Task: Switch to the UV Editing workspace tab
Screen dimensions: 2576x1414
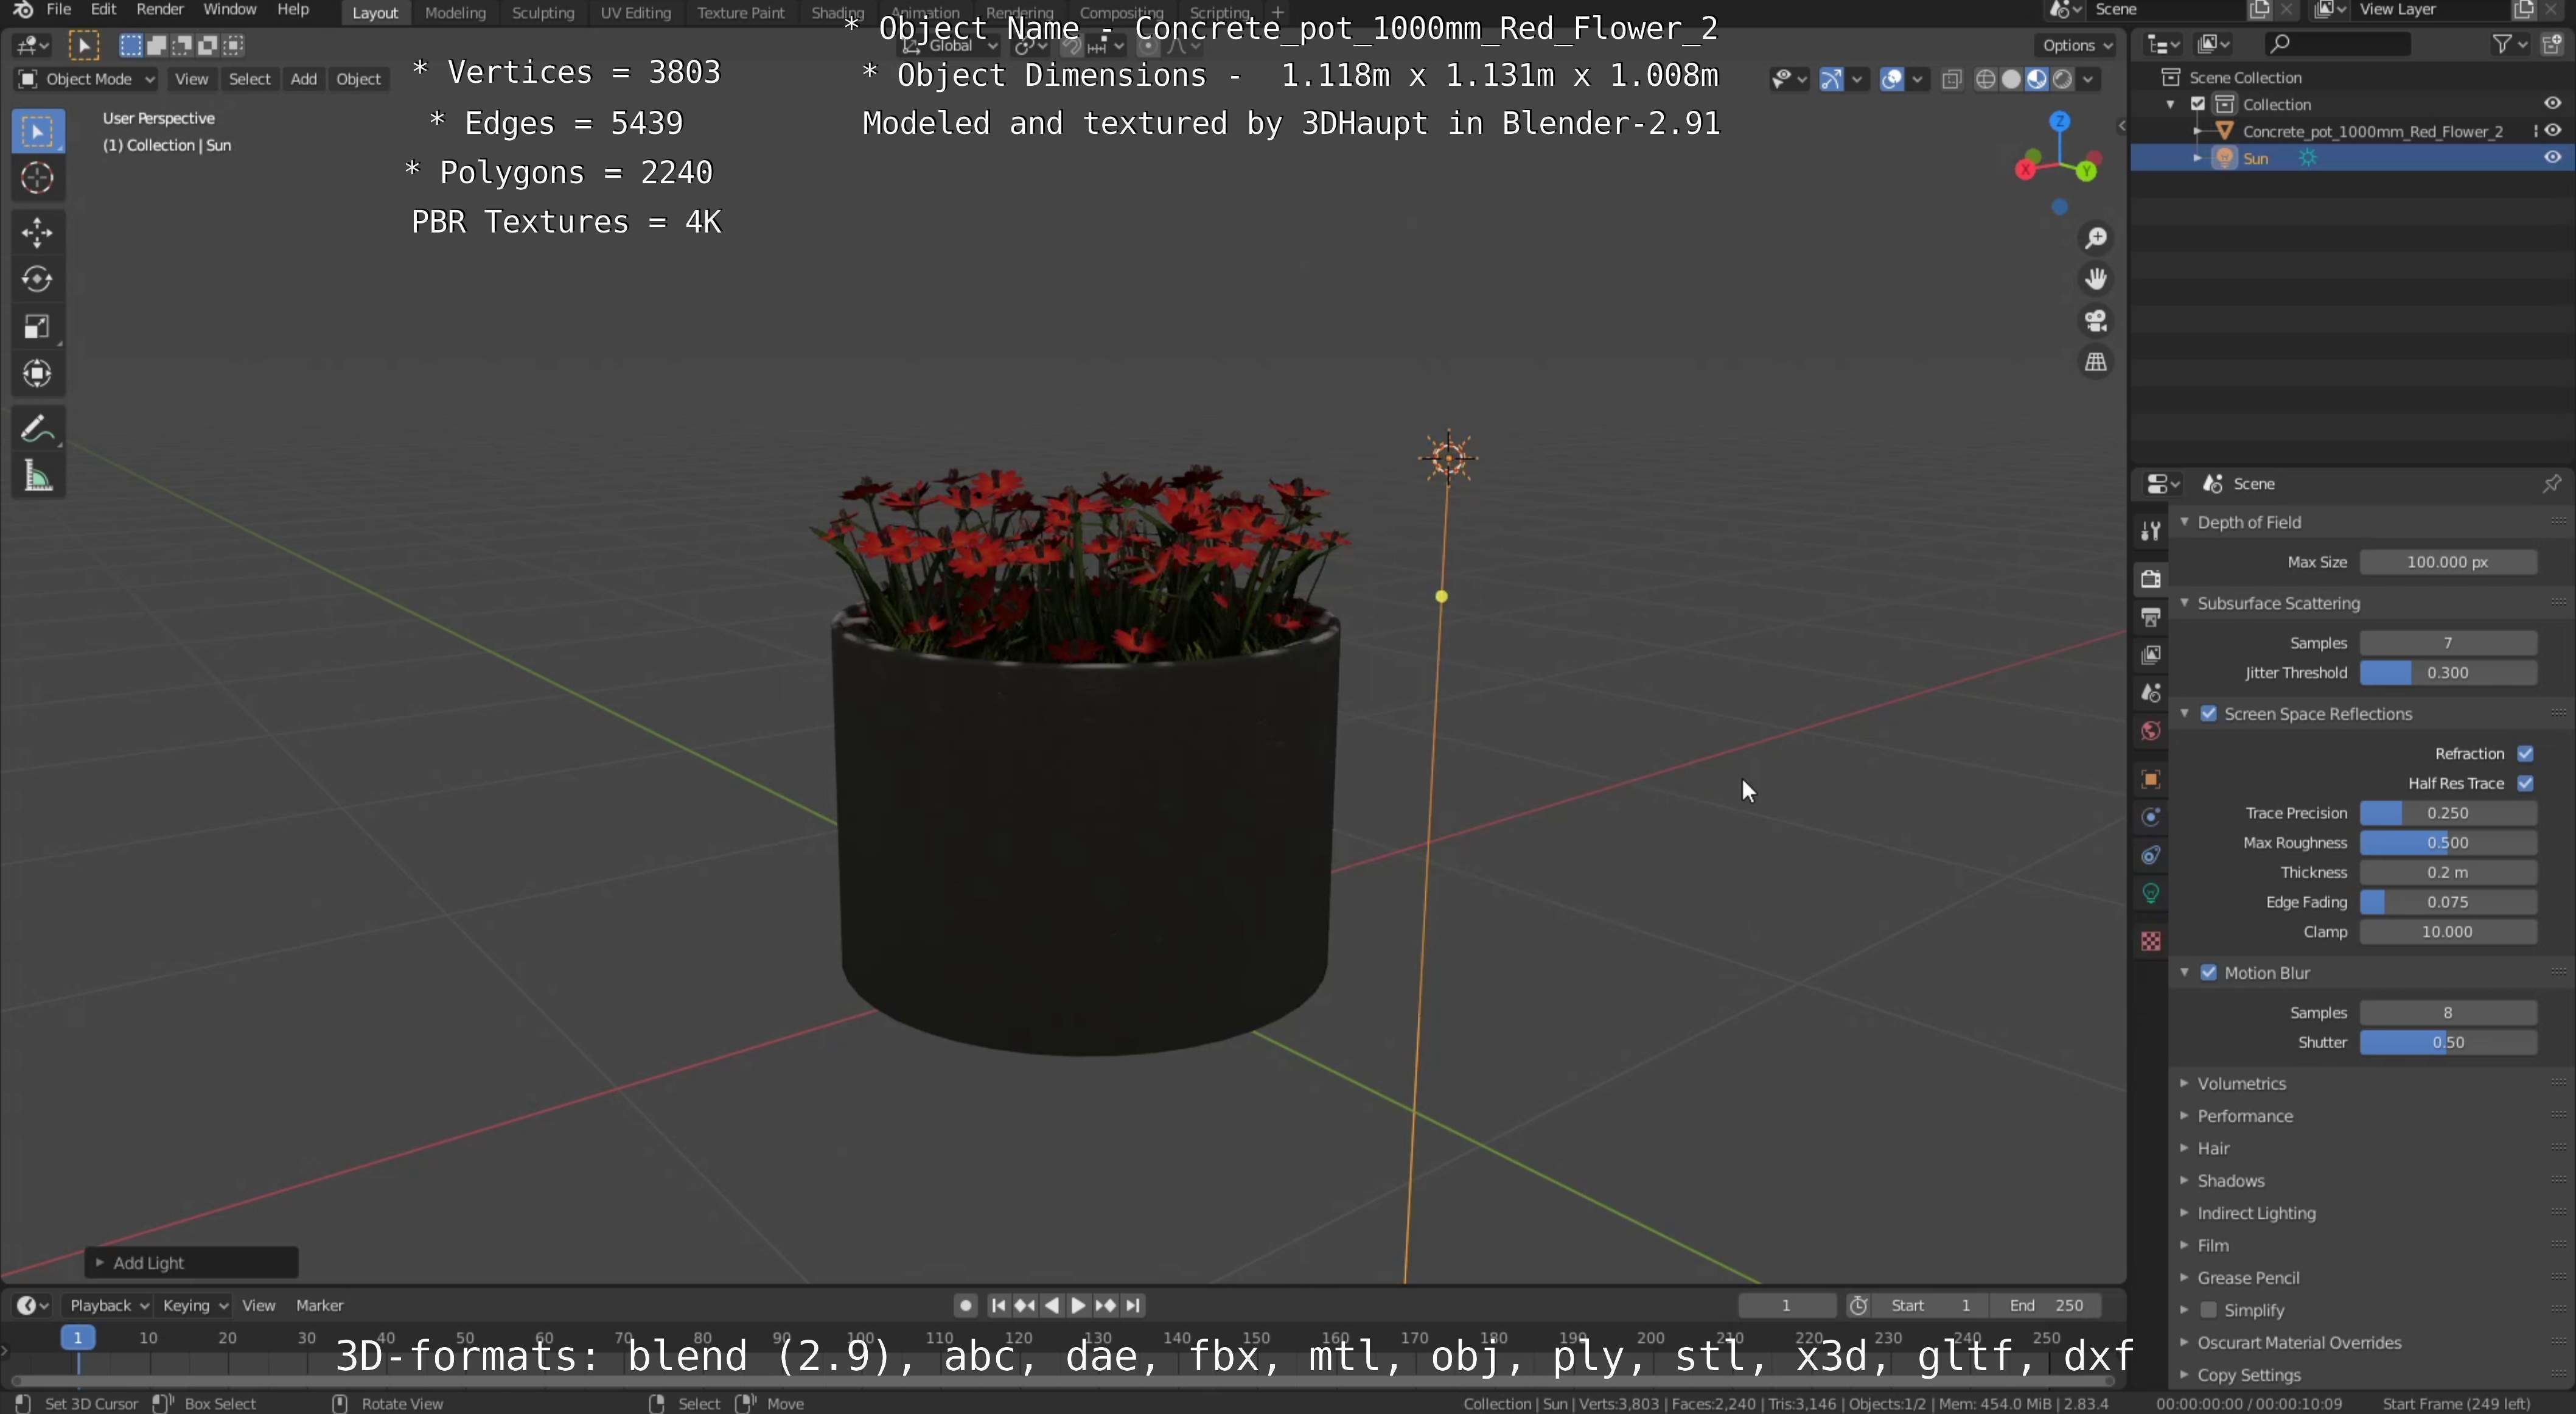Action: (635, 13)
